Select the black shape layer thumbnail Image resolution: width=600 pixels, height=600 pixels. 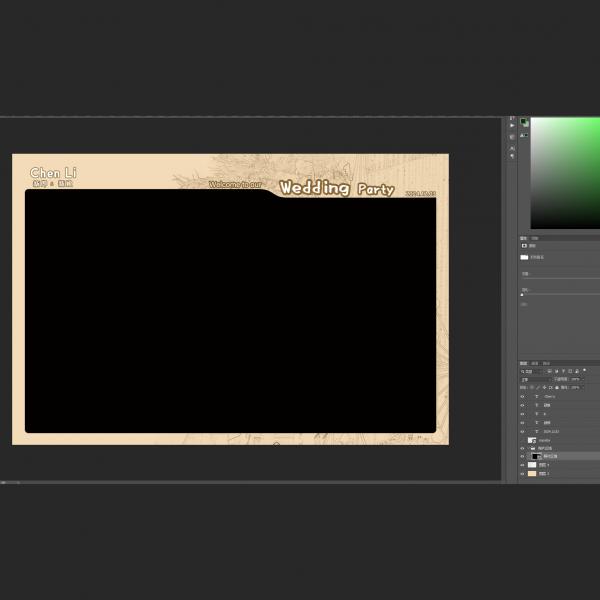[535, 456]
